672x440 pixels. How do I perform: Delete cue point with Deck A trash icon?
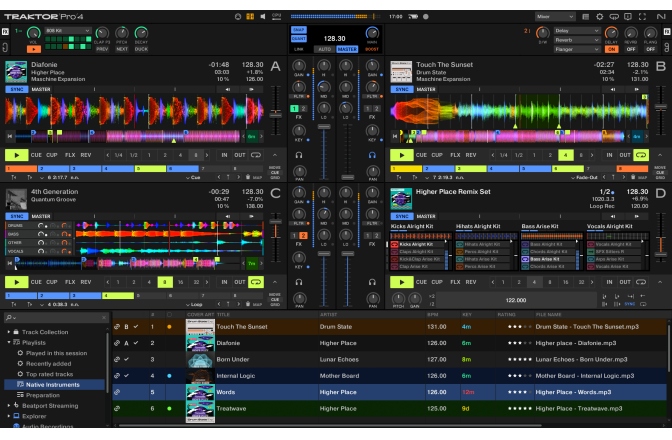[248, 177]
